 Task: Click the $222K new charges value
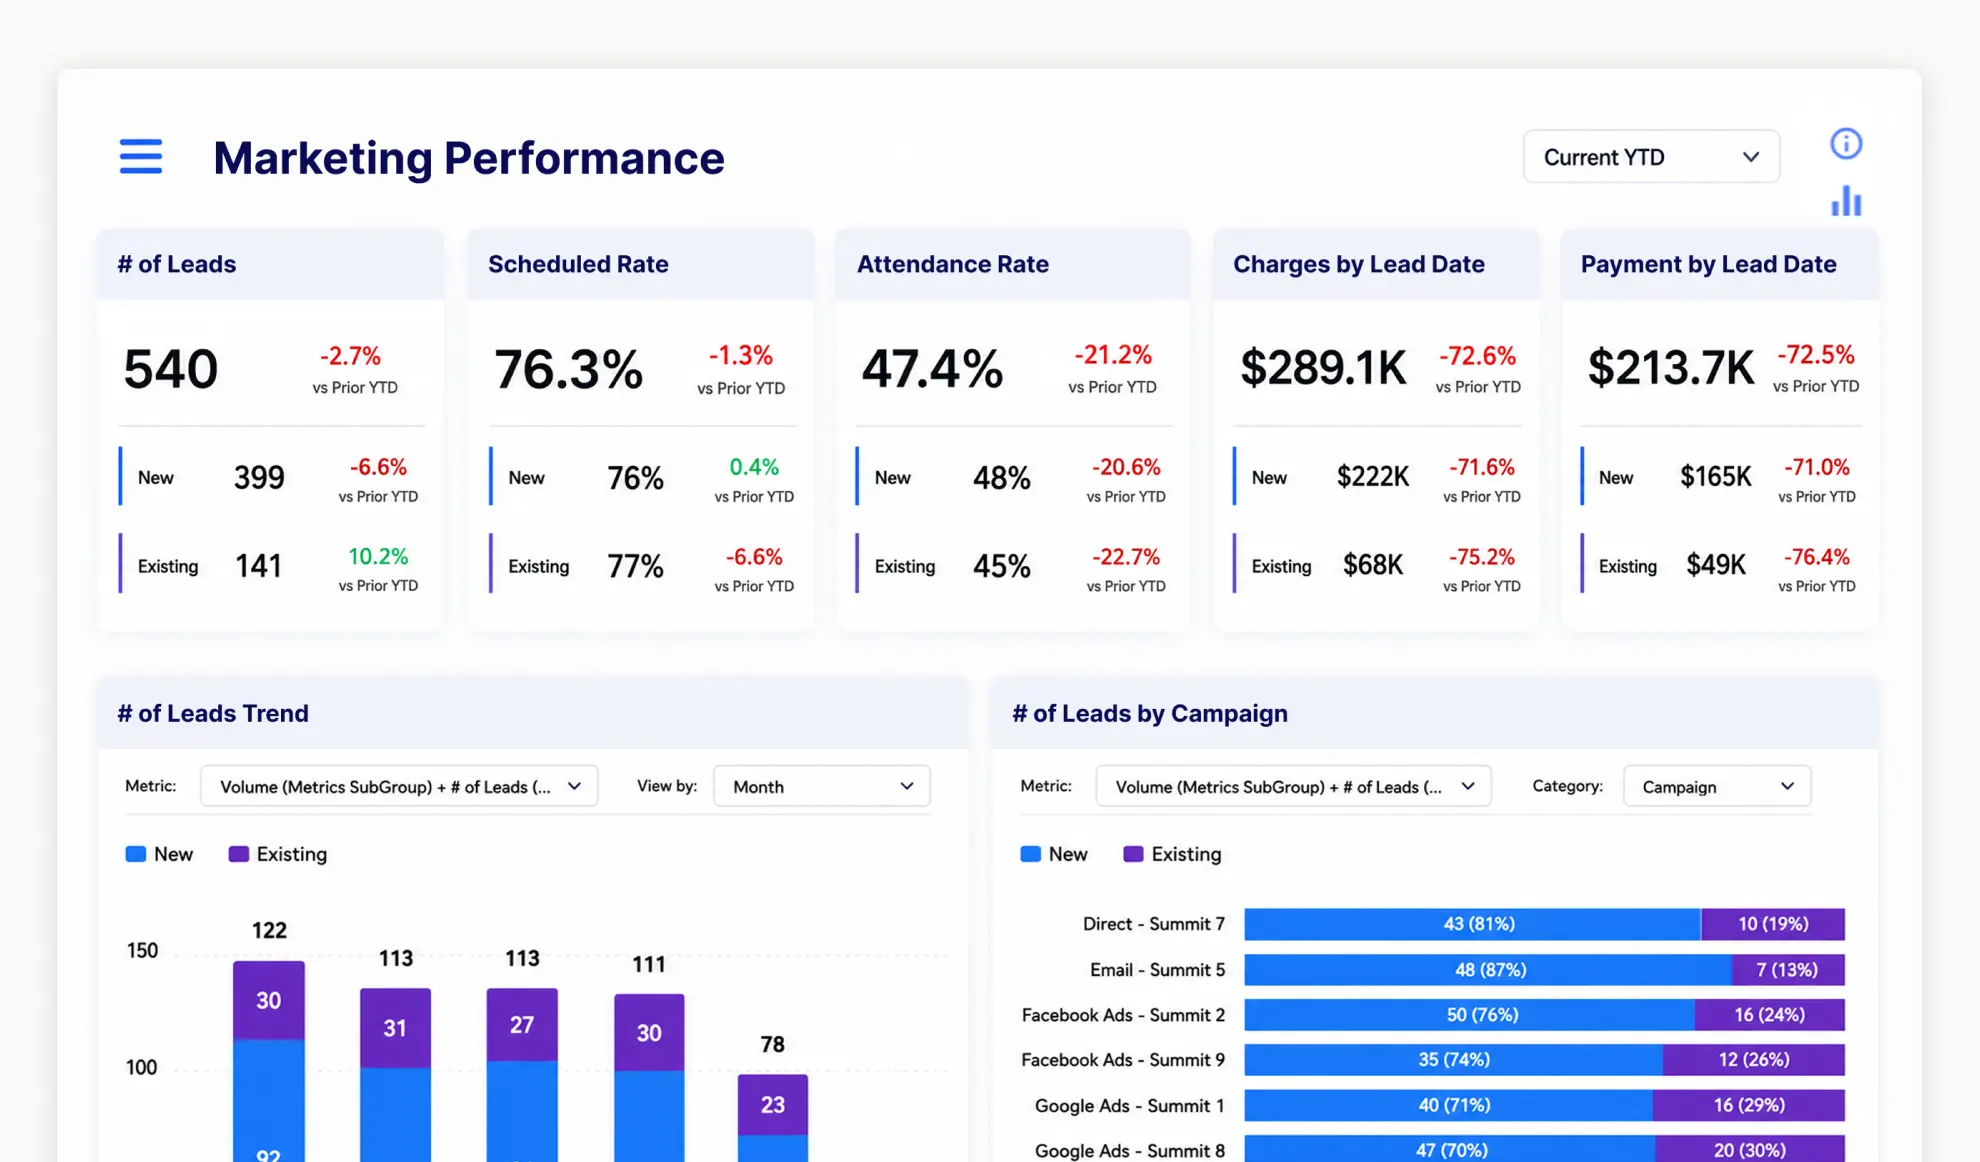[1373, 477]
